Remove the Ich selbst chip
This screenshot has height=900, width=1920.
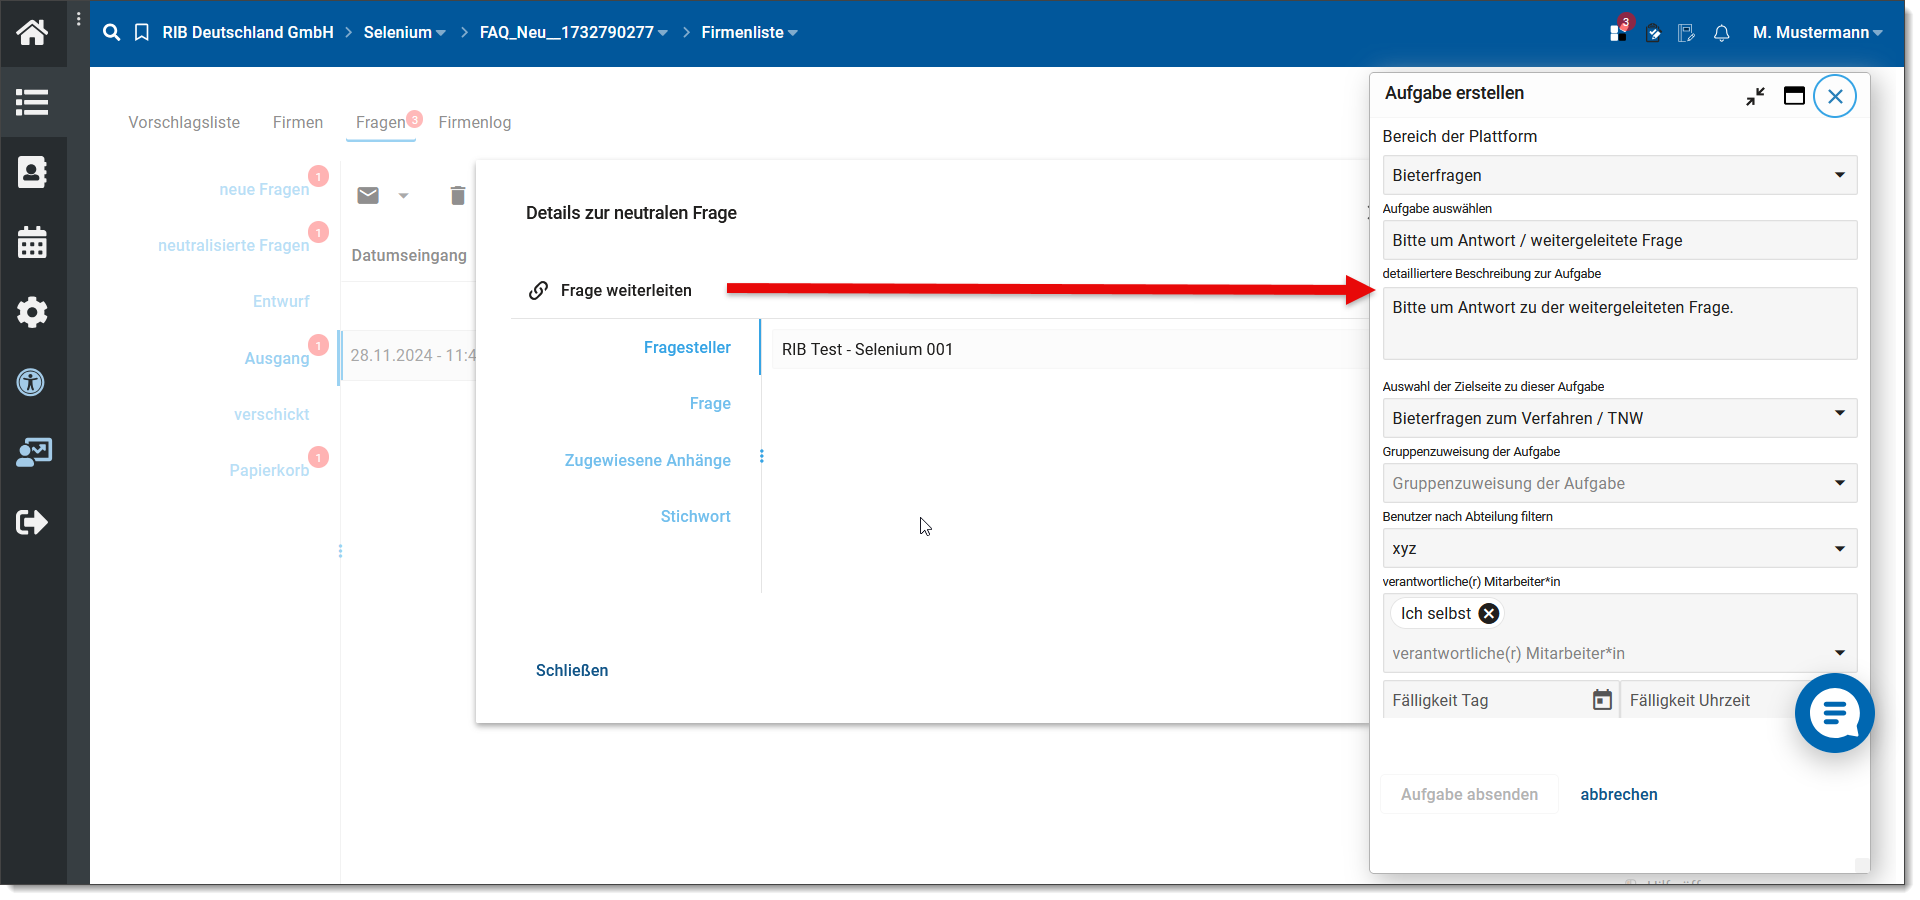1489,614
